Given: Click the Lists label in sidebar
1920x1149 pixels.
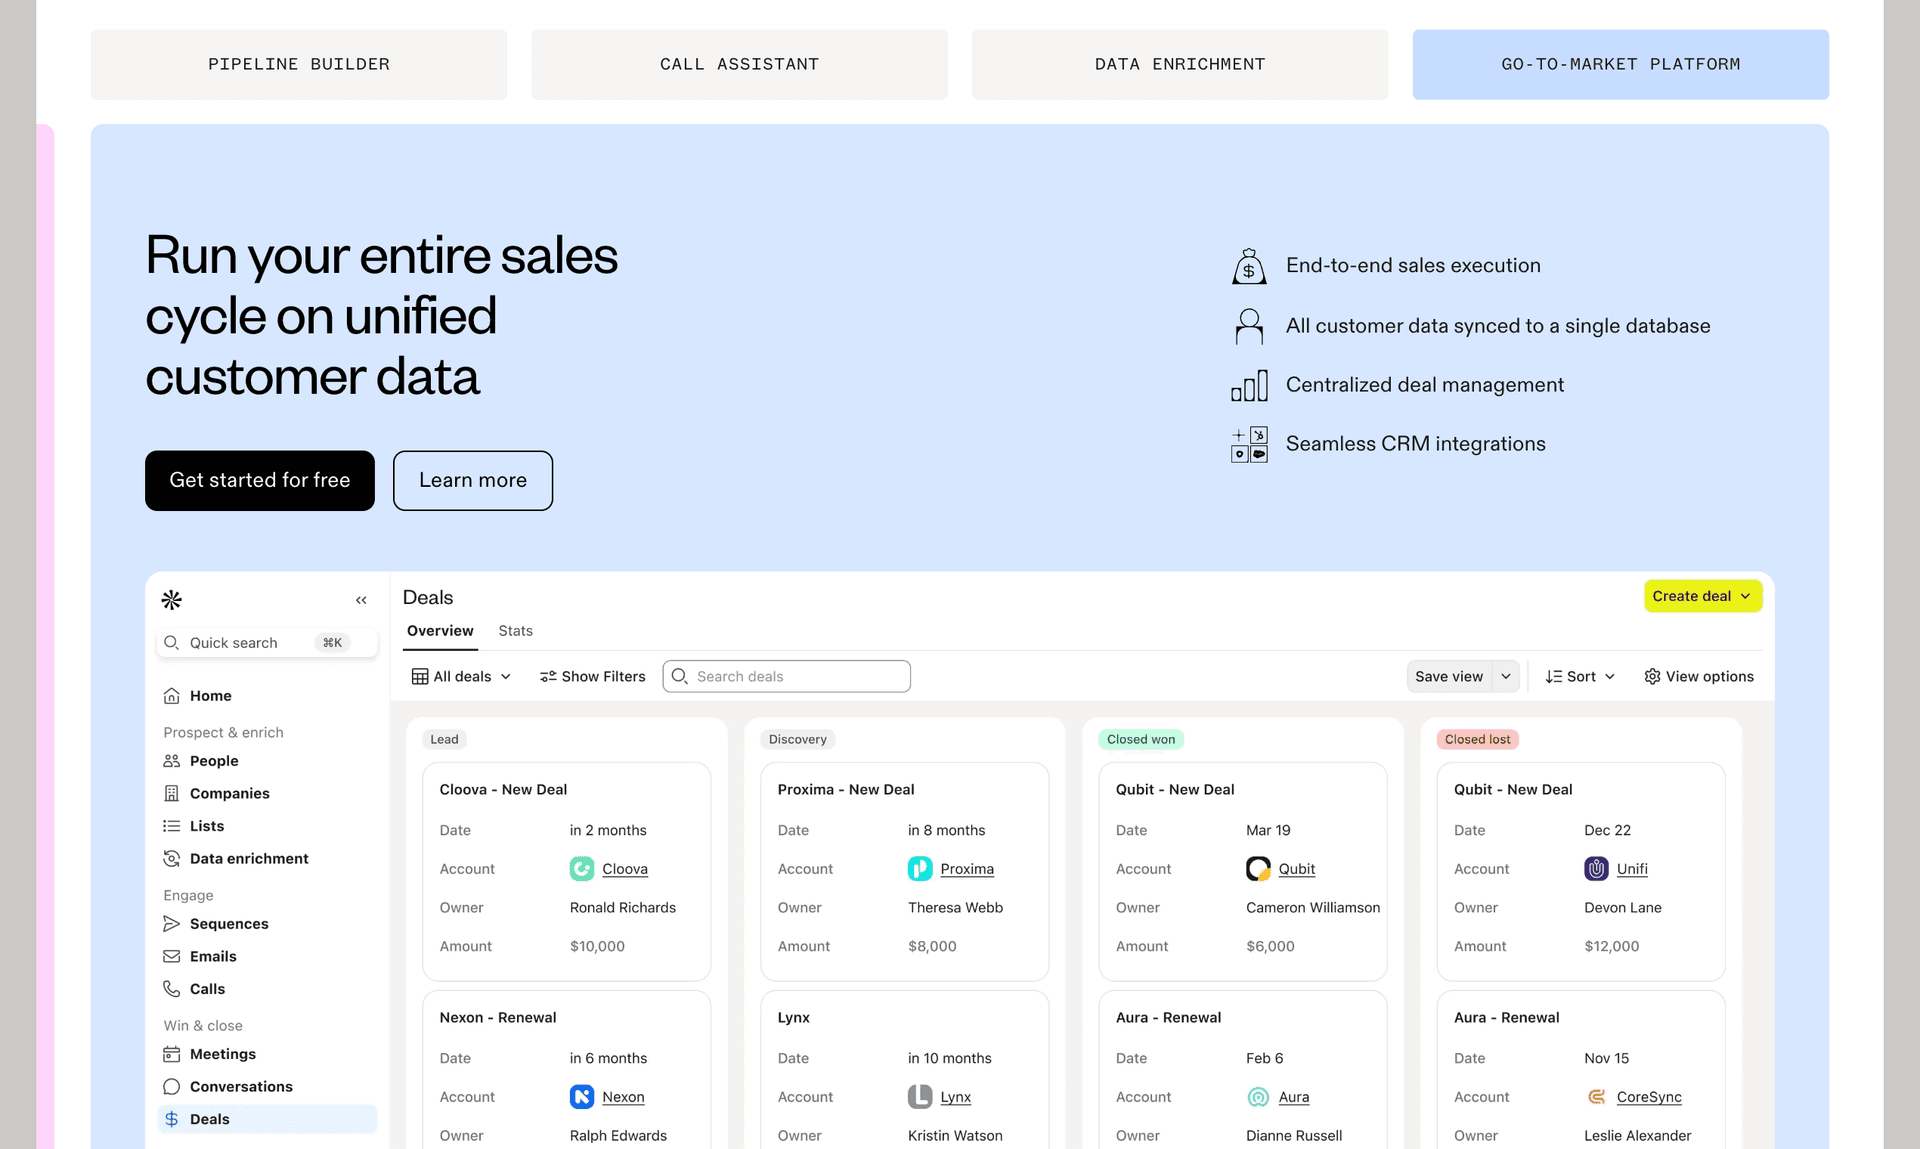Looking at the screenshot, I should click(207, 826).
